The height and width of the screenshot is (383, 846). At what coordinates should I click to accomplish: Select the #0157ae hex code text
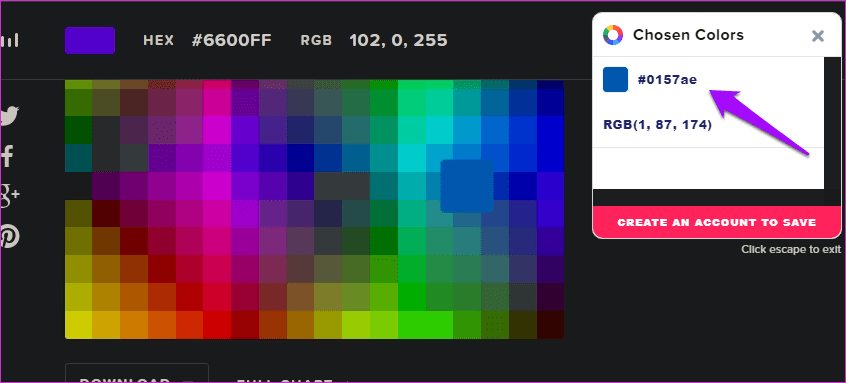click(x=667, y=80)
